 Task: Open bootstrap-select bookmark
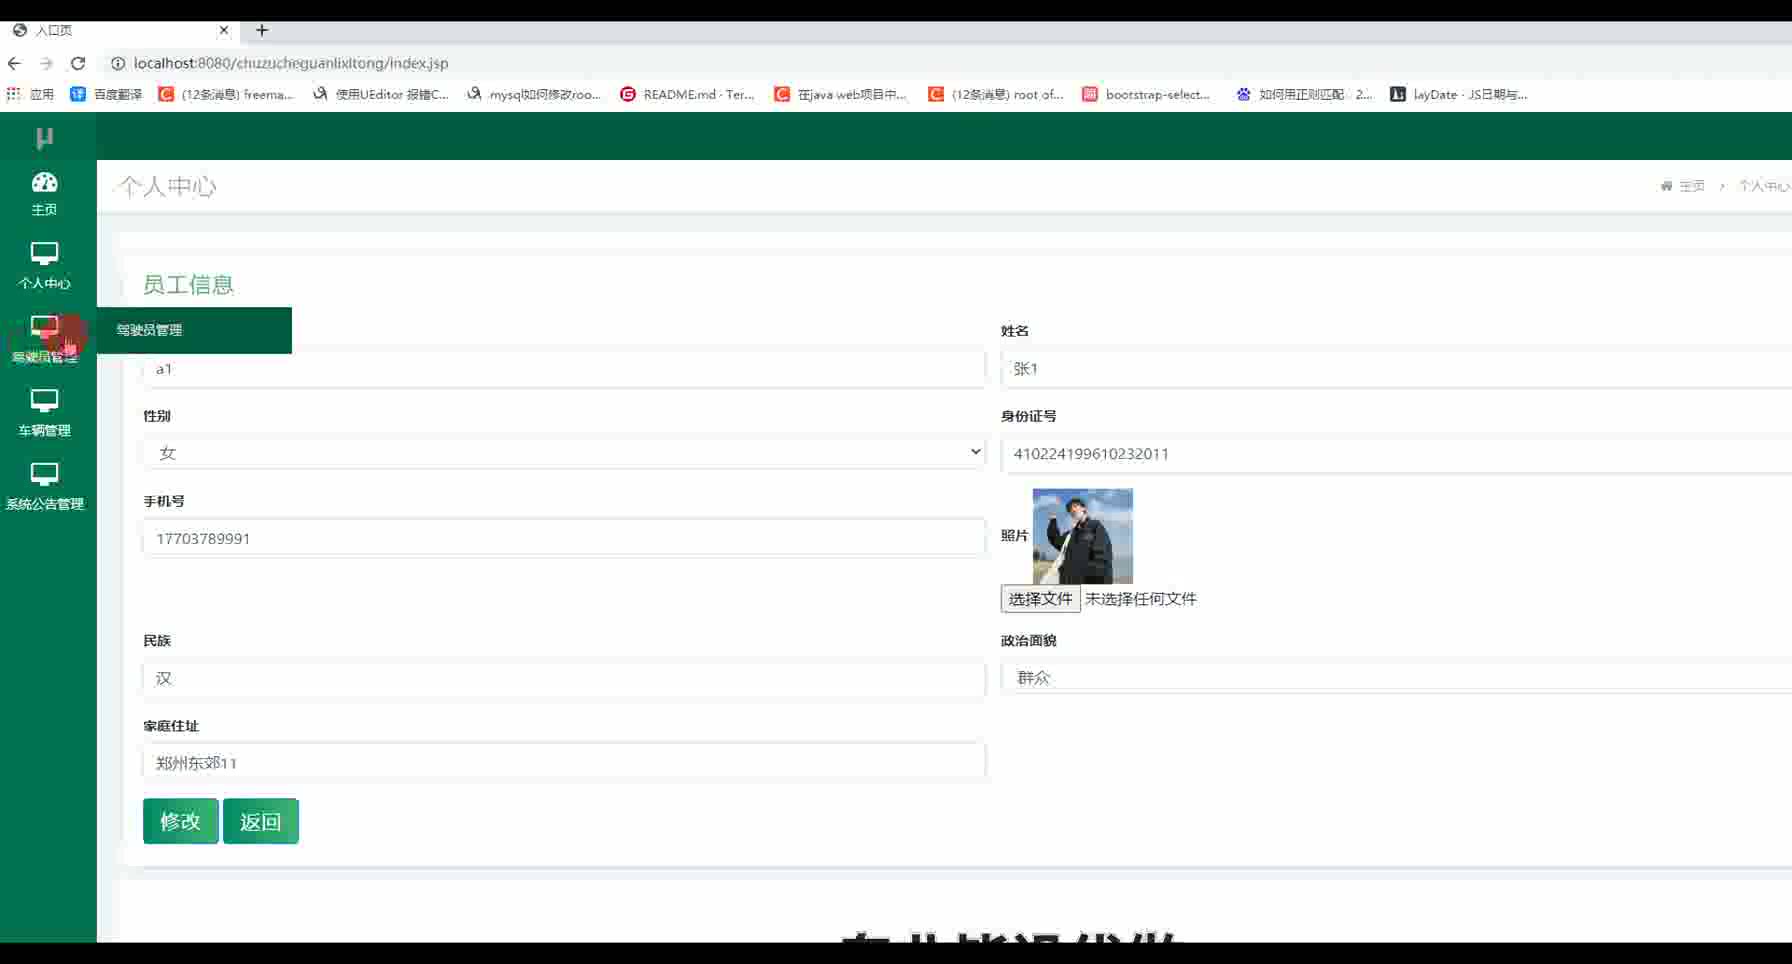pyautogui.click(x=1147, y=94)
